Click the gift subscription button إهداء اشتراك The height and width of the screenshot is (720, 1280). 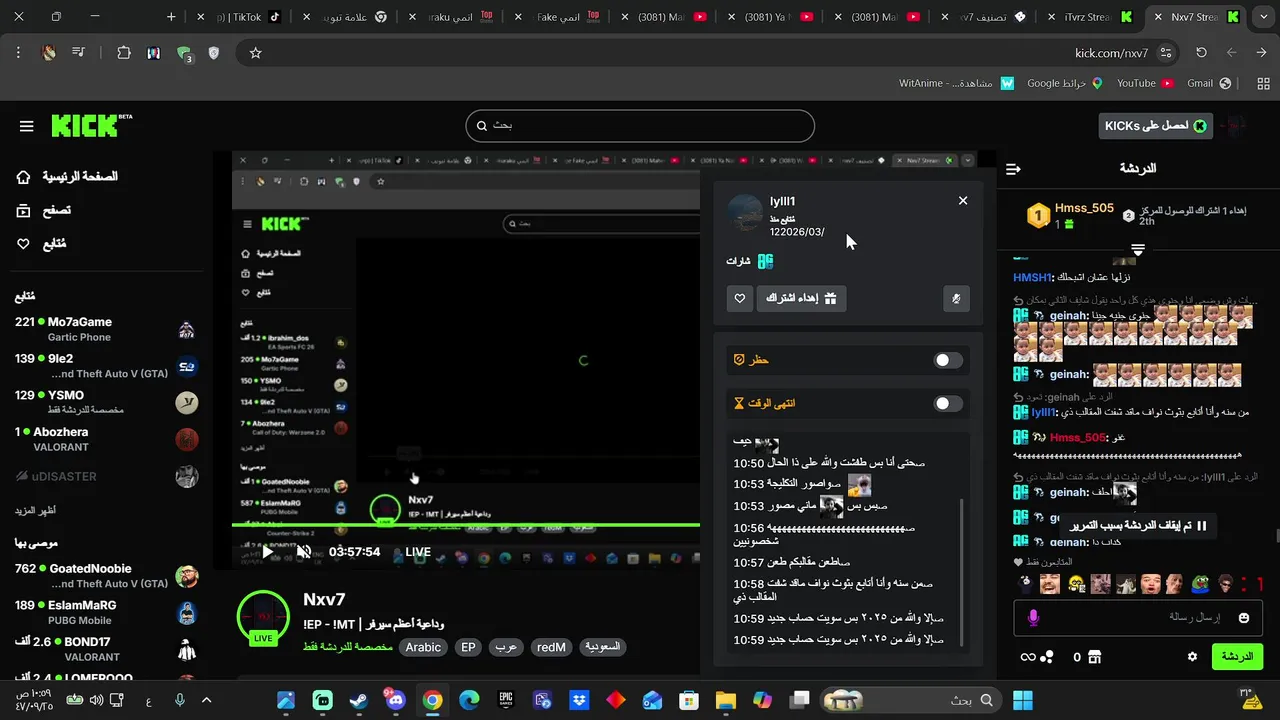[802, 298]
